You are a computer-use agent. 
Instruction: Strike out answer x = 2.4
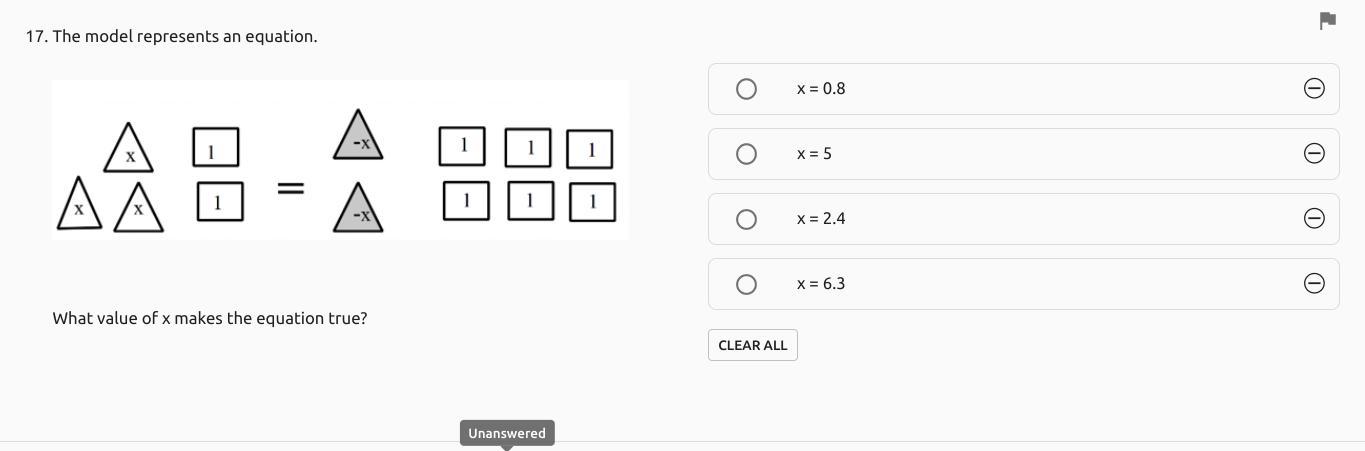pyautogui.click(x=1314, y=219)
